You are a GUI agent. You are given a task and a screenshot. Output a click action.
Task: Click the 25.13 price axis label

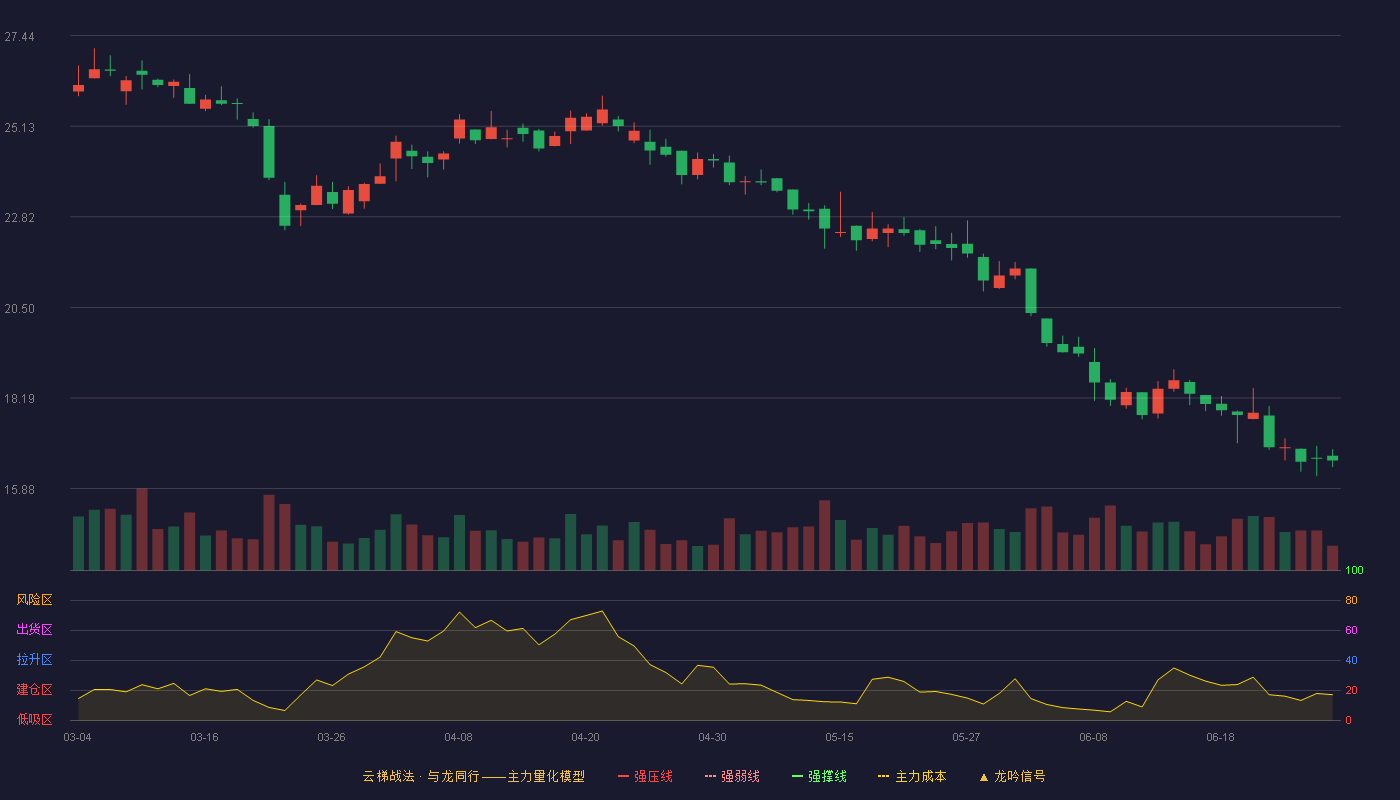[x=19, y=127]
